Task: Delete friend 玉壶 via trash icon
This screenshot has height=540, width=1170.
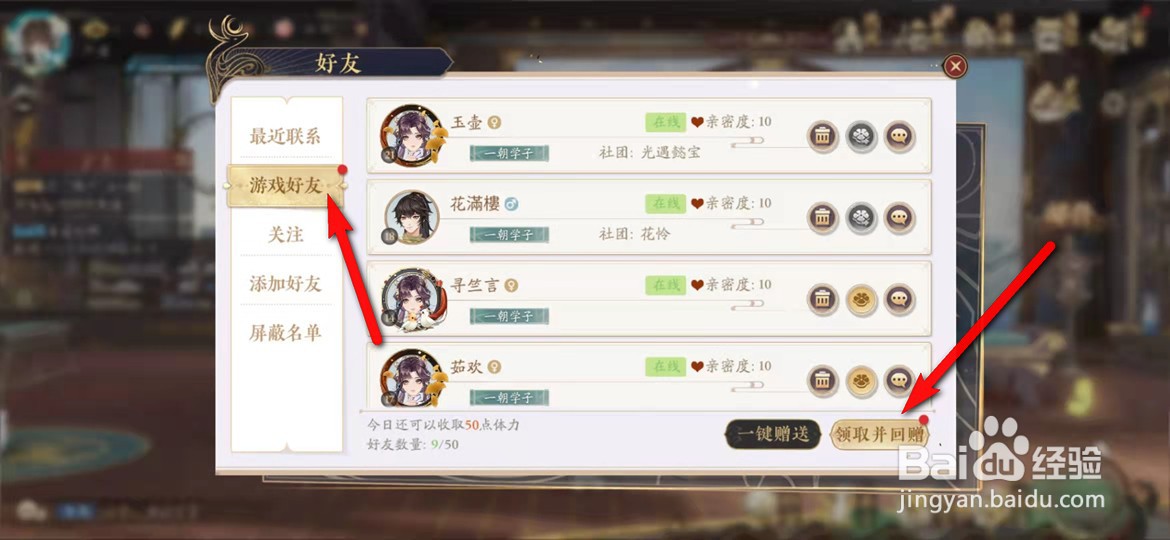Action: pyautogui.click(x=822, y=136)
